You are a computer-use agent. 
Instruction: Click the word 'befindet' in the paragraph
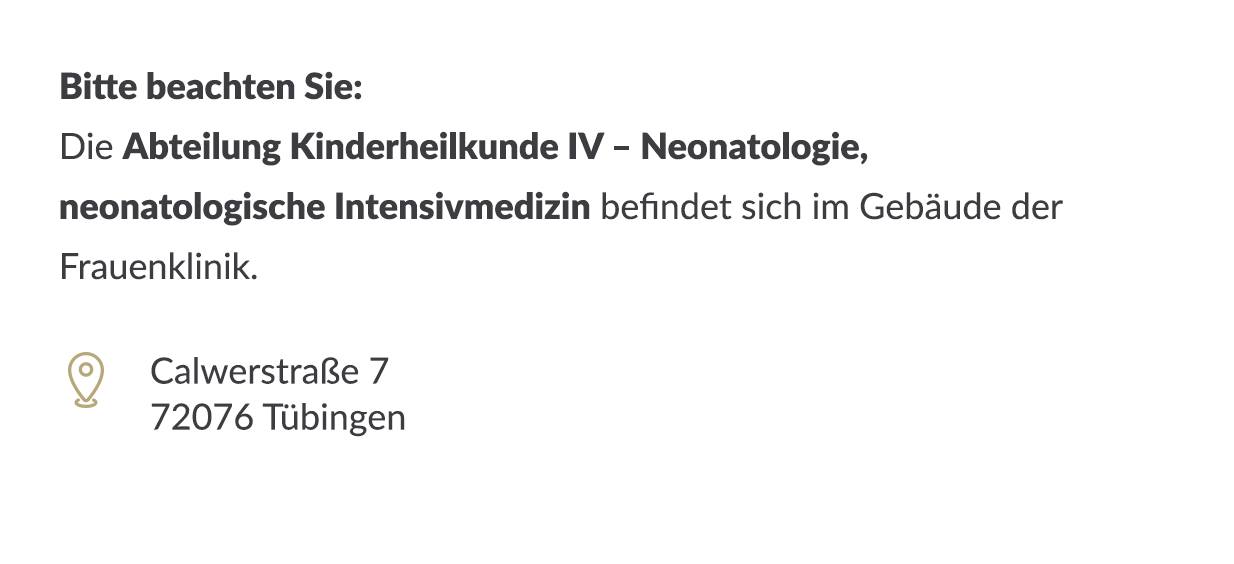(x=666, y=207)
